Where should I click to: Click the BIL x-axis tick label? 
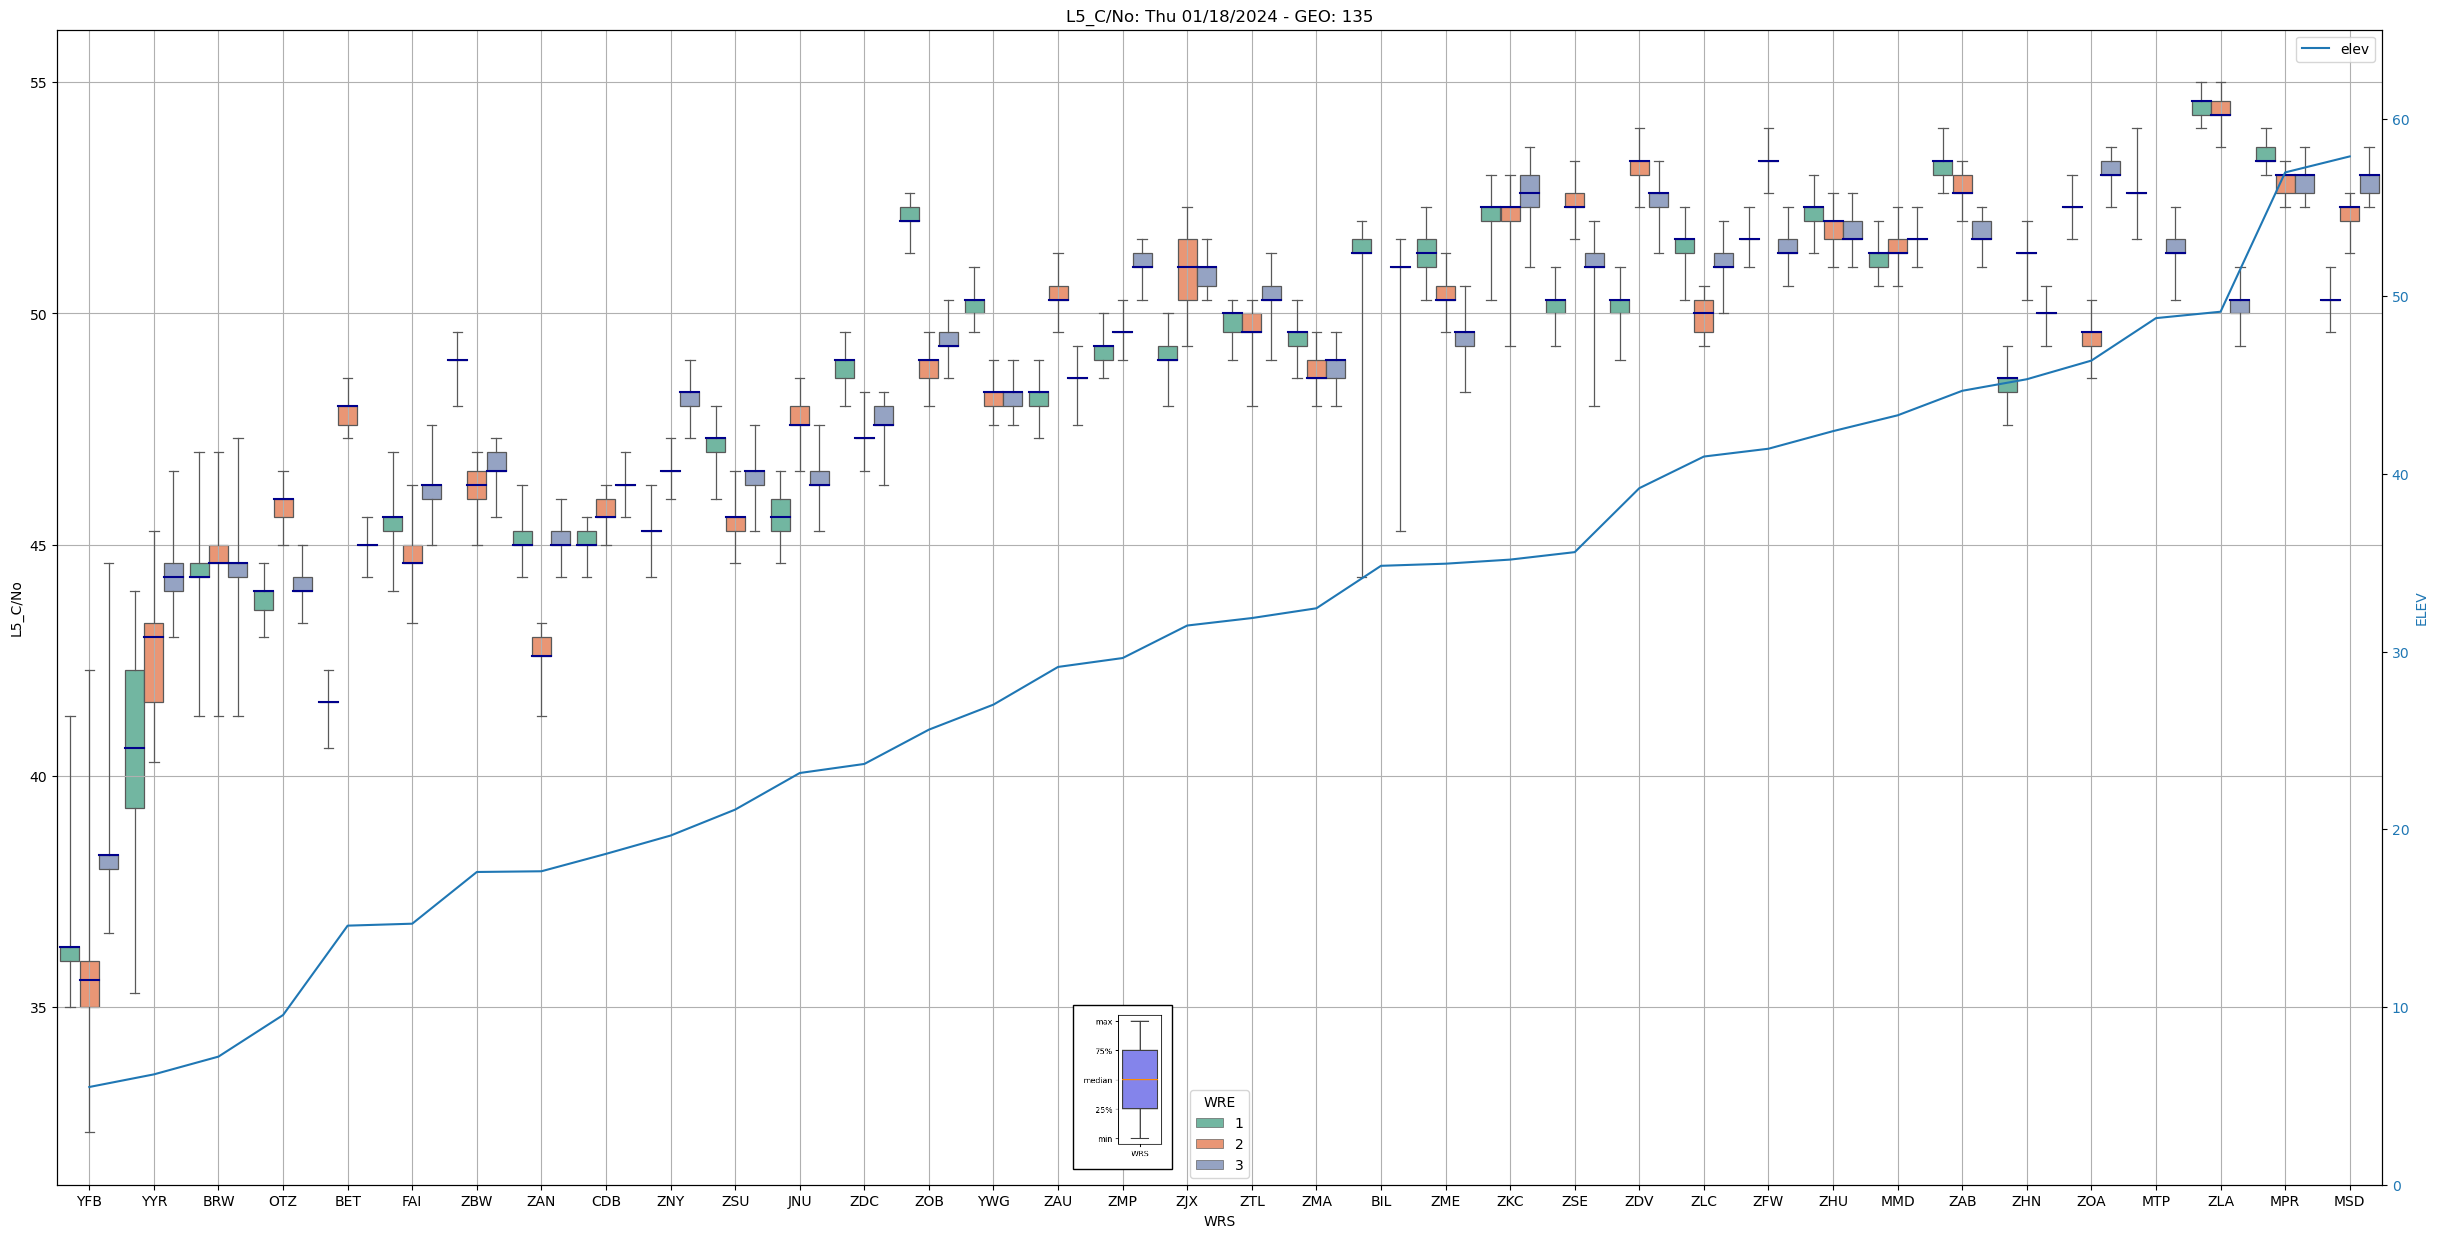coord(1380,1201)
